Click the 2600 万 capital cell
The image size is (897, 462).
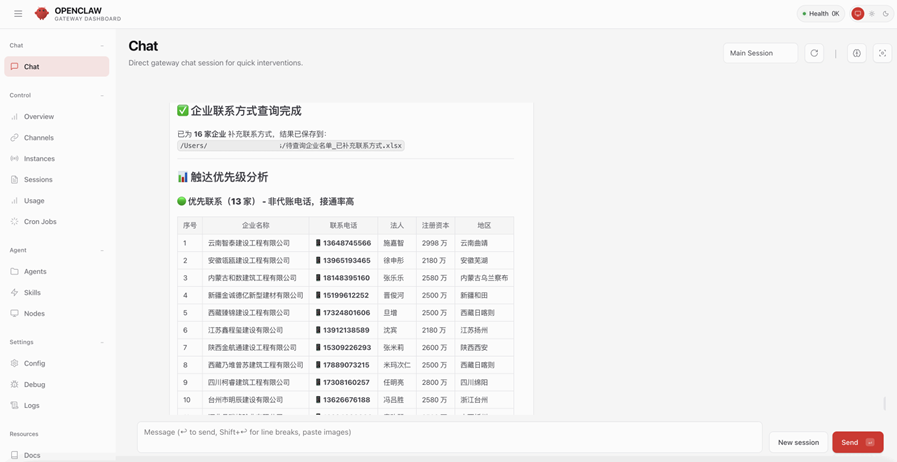pyautogui.click(x=434, y=348)
